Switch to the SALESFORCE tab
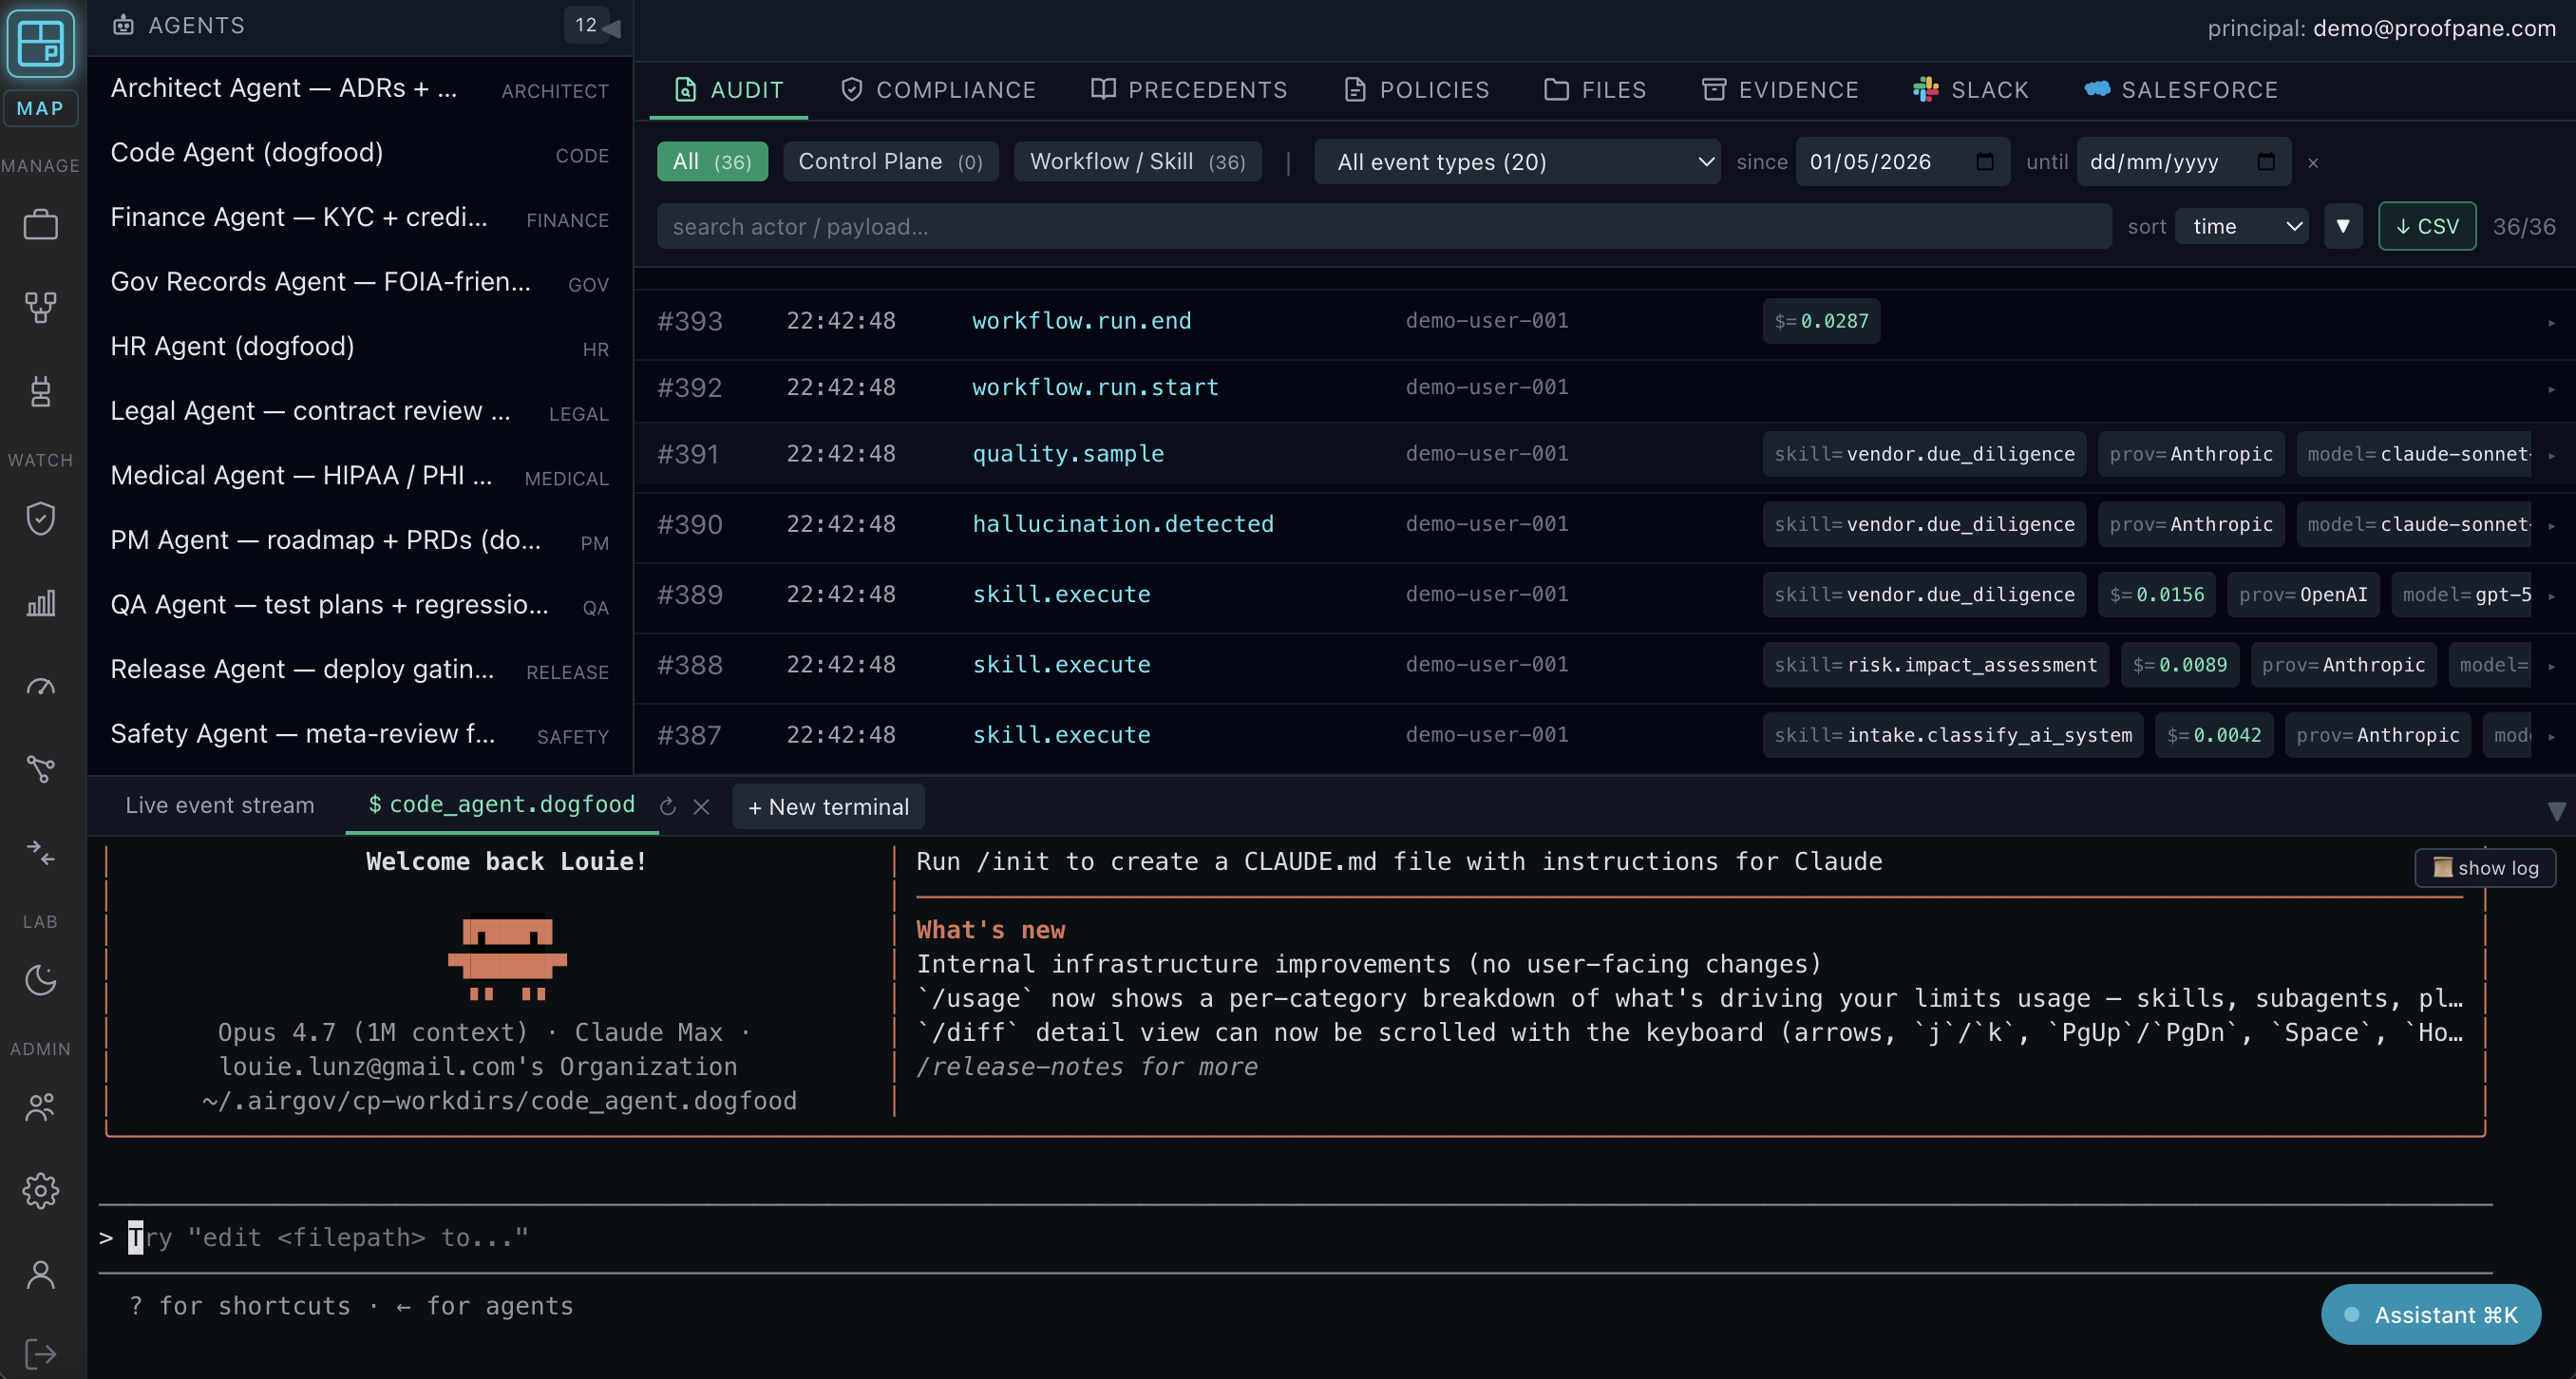Image resolution: width=2576 pixels, height=1379 pixels. point(2180,90)
